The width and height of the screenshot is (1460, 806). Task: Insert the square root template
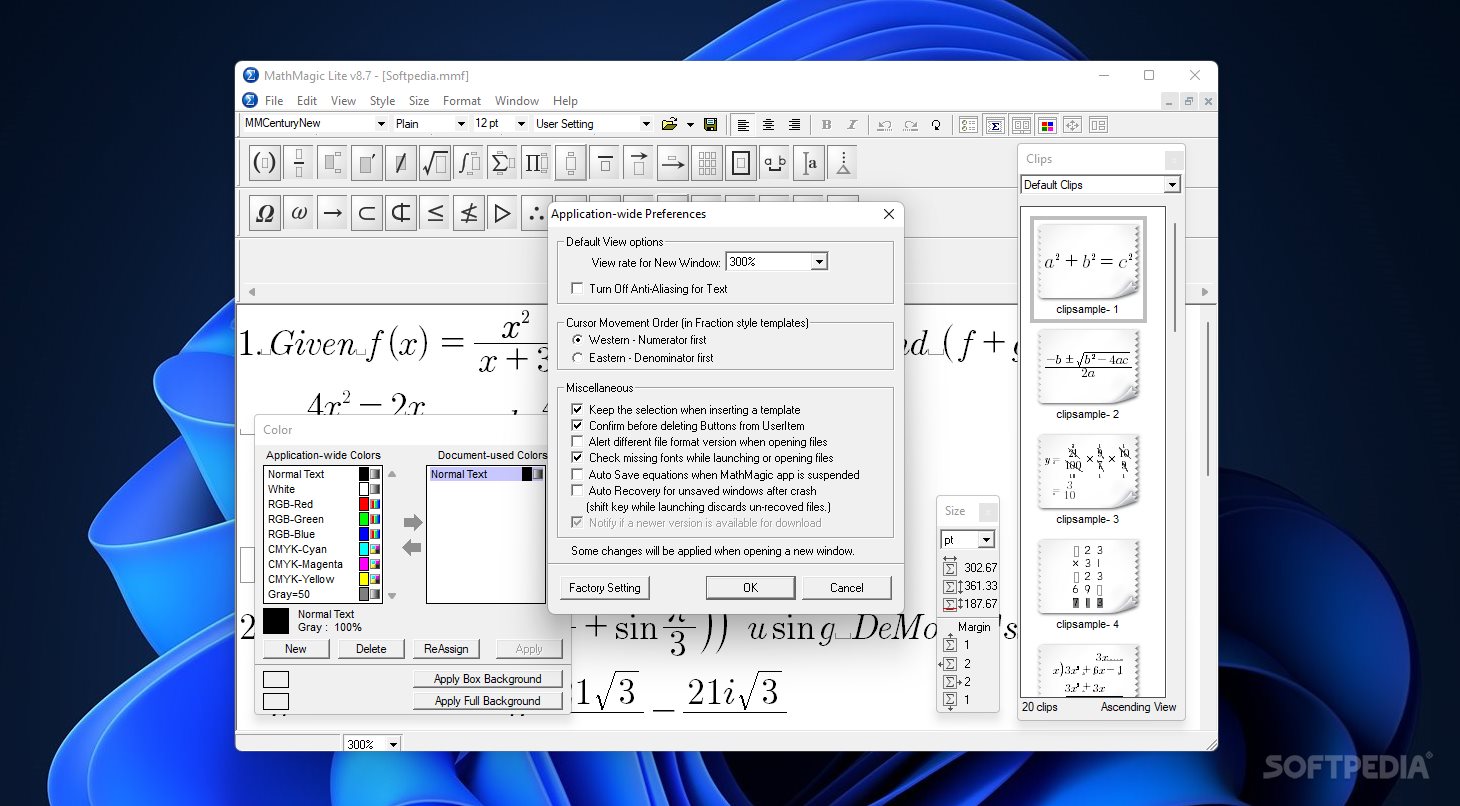click(x=435, y=162)
